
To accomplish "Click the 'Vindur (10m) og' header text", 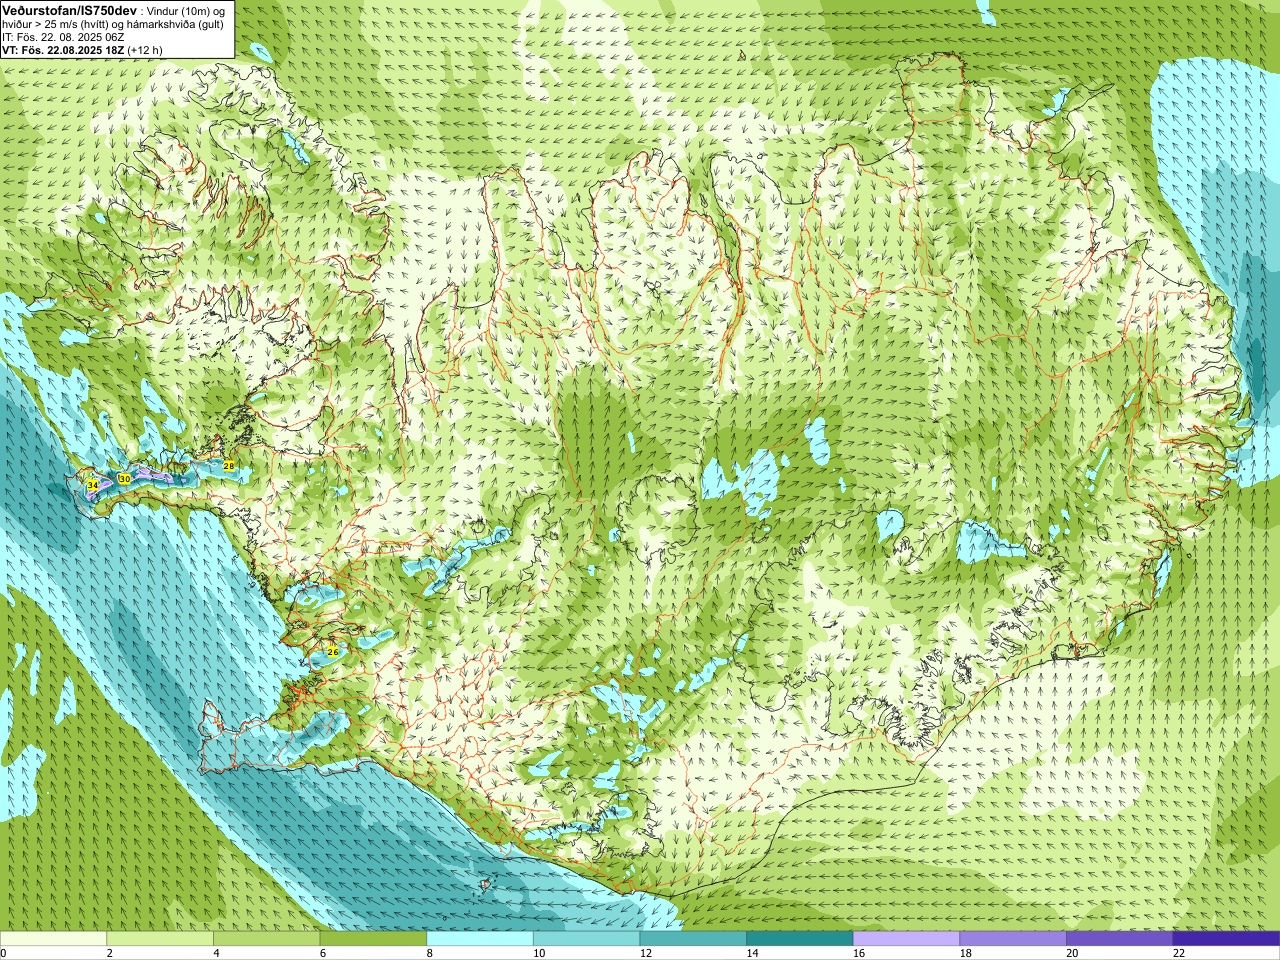I will 187,10.
